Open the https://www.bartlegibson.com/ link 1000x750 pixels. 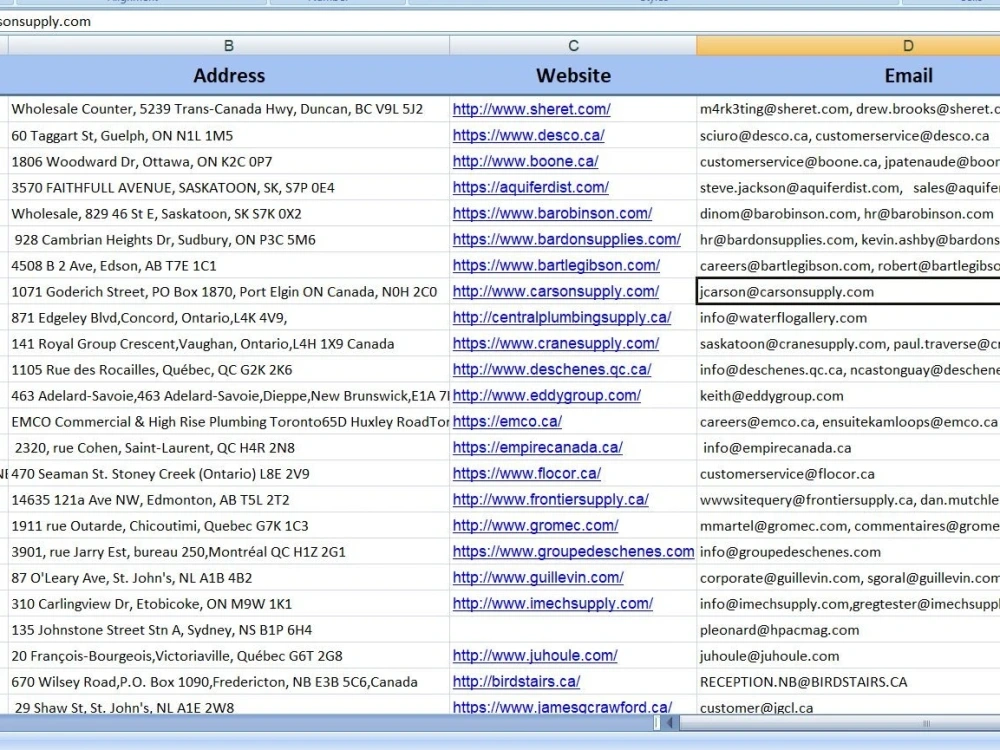[556, 265]
